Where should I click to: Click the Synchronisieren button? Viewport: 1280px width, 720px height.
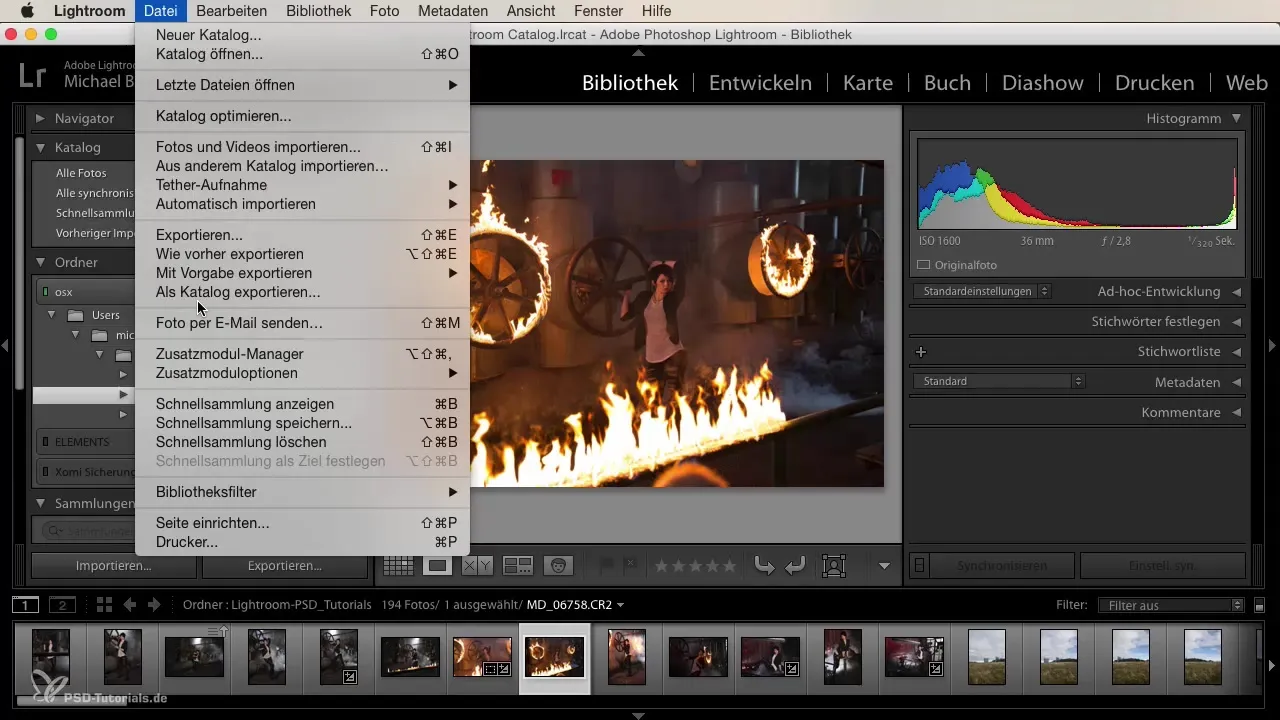click(x=1002, y=566)
